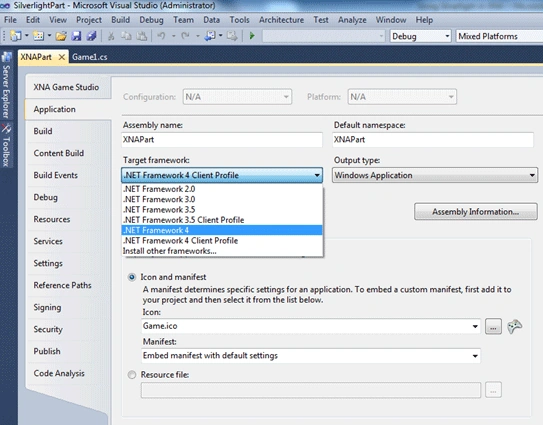Open the Icon Game.ico dropdown
This screenshot has height=425, width=543.
coord(311,326)
